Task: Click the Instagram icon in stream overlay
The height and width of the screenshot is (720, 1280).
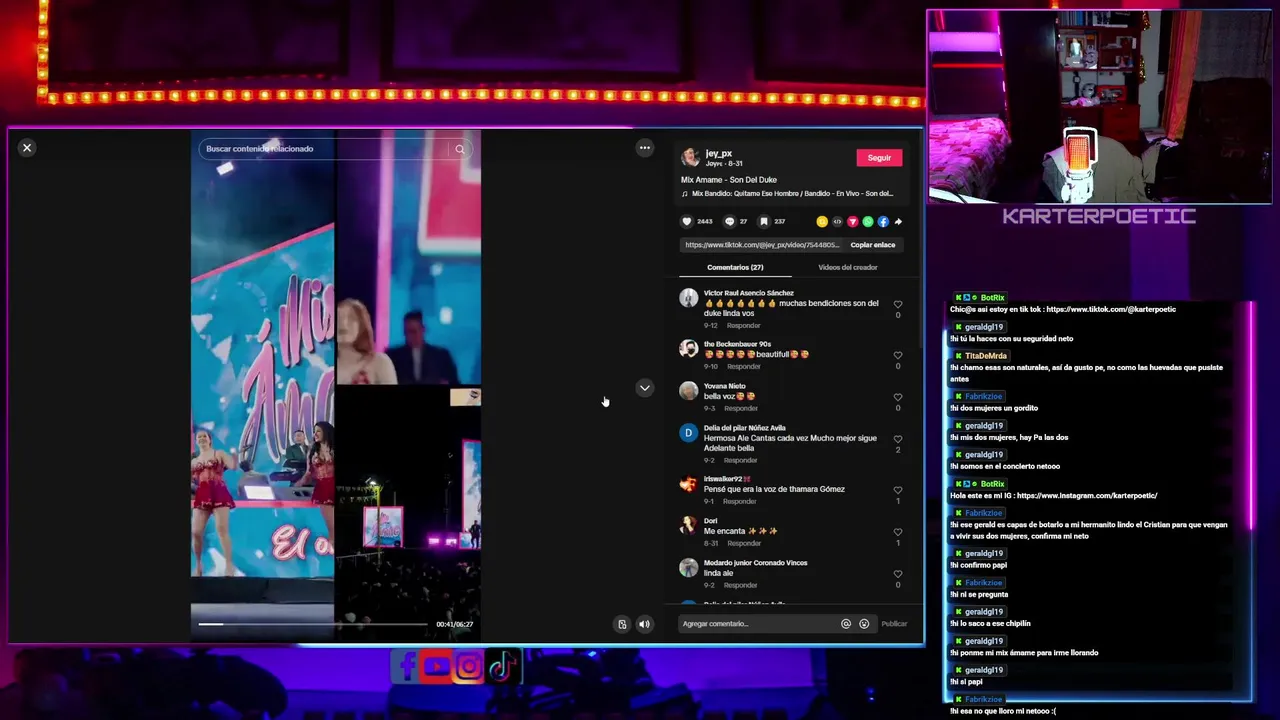Action: pyautogui.click(x=469, y=666)
